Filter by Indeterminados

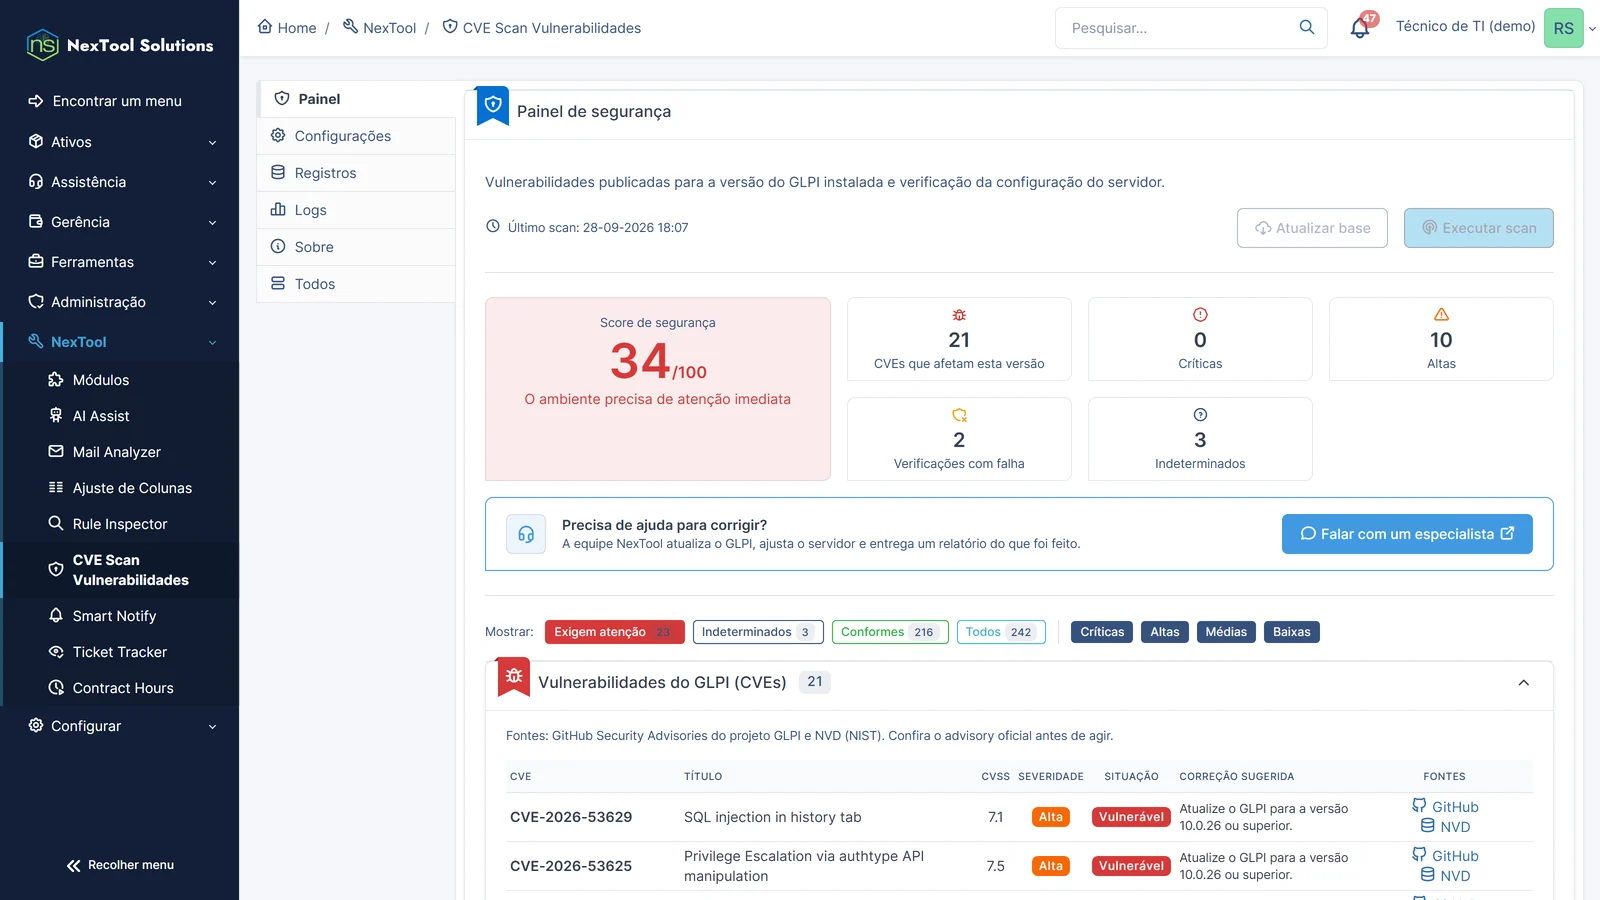(x=758, y=632)
